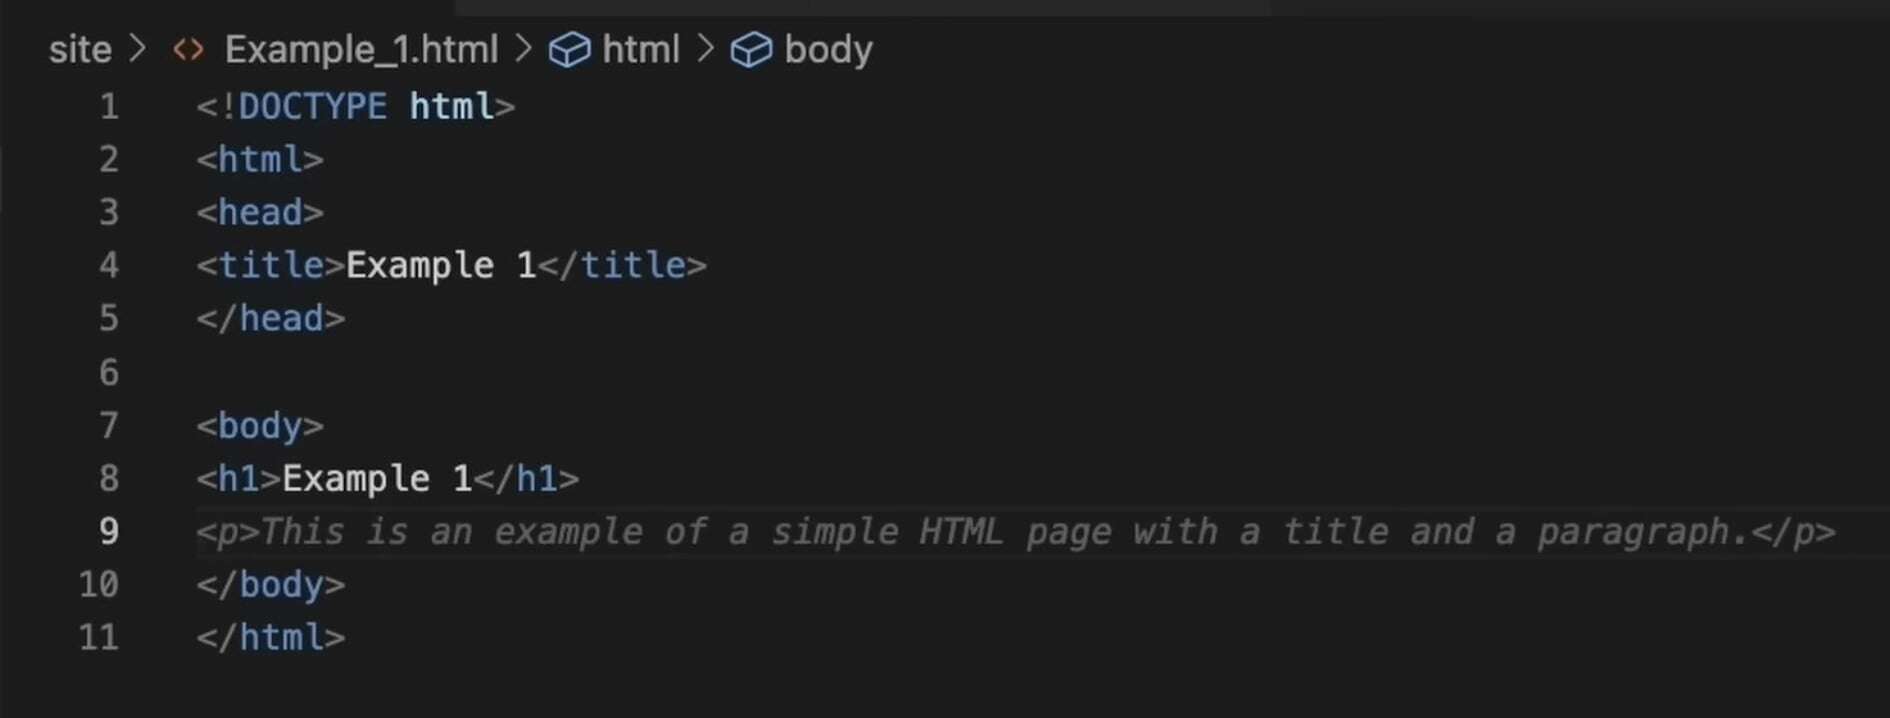The height and width of the screenshot is (718, 1890).
Task: Select the angle brackets icon in breadcrumb
Action: click(x=188, y=49)
